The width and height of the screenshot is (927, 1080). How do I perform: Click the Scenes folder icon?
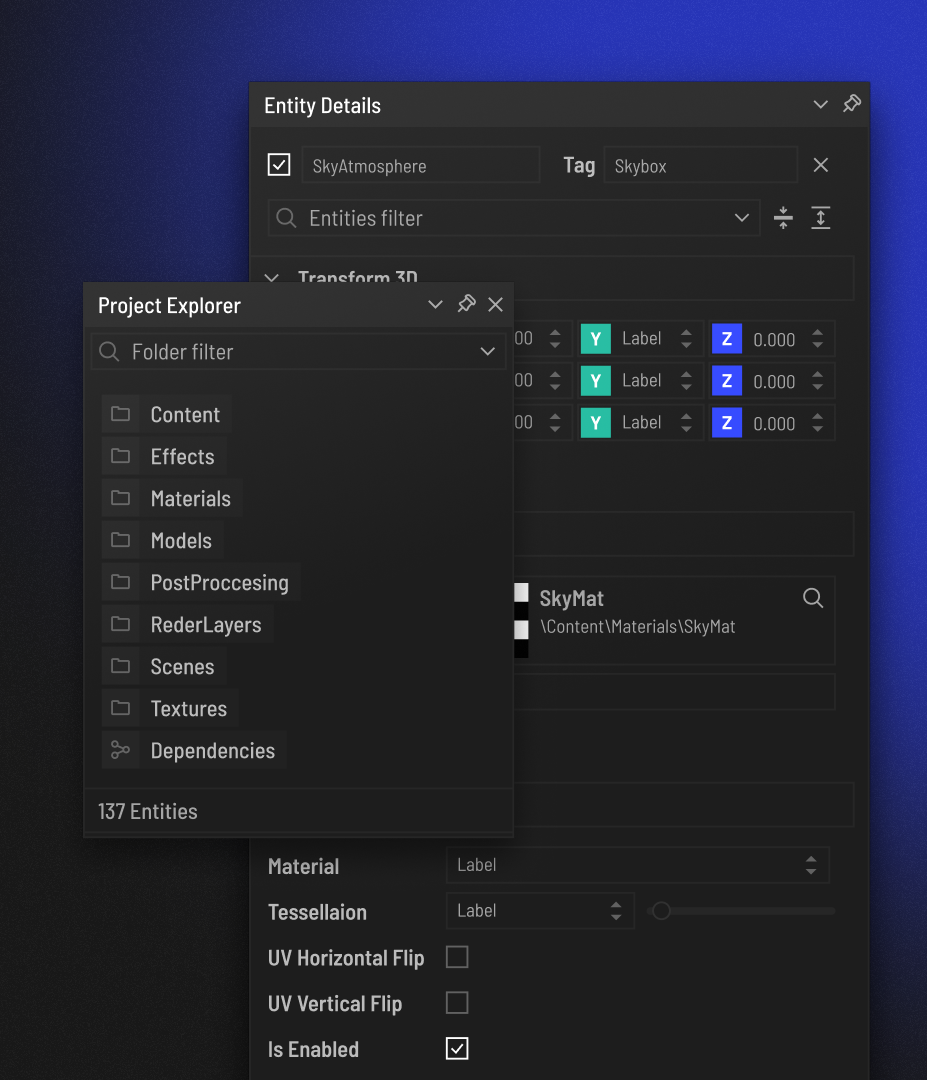tap(121, 666)
